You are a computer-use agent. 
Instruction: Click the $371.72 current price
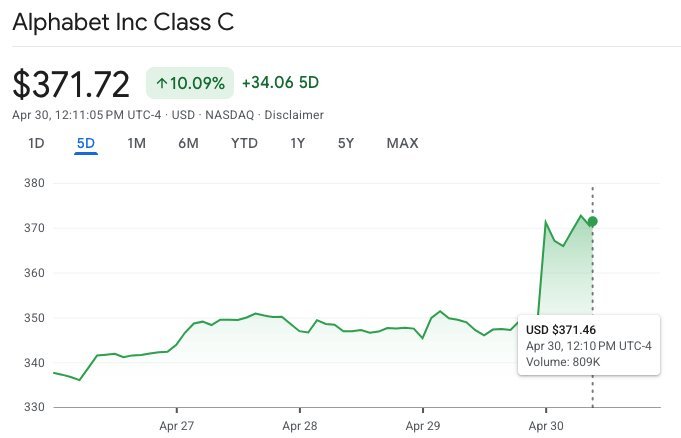coord(71,84)
